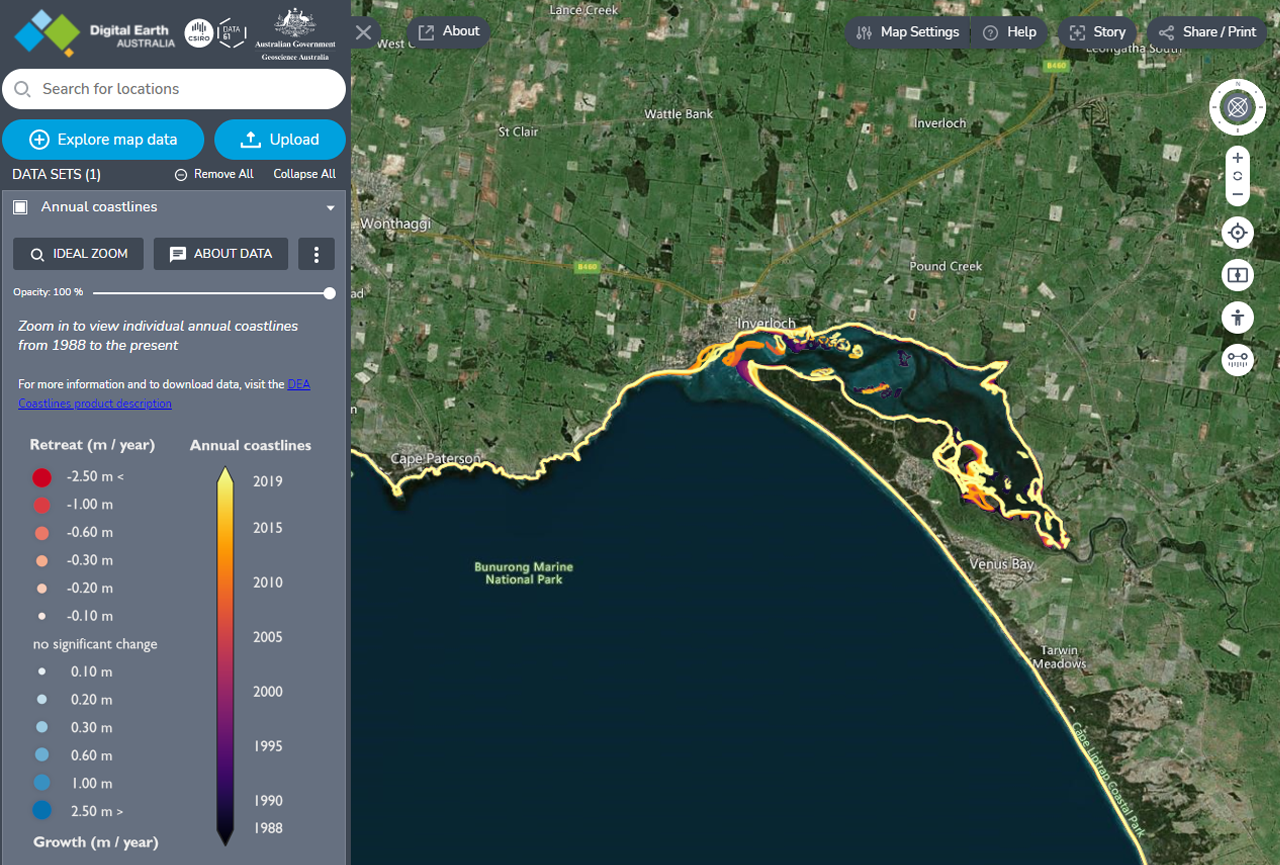This screenshot has height=865, width=1280.
Task: Open the About page link
Action: pyautogui.click(x=449, y=32)
